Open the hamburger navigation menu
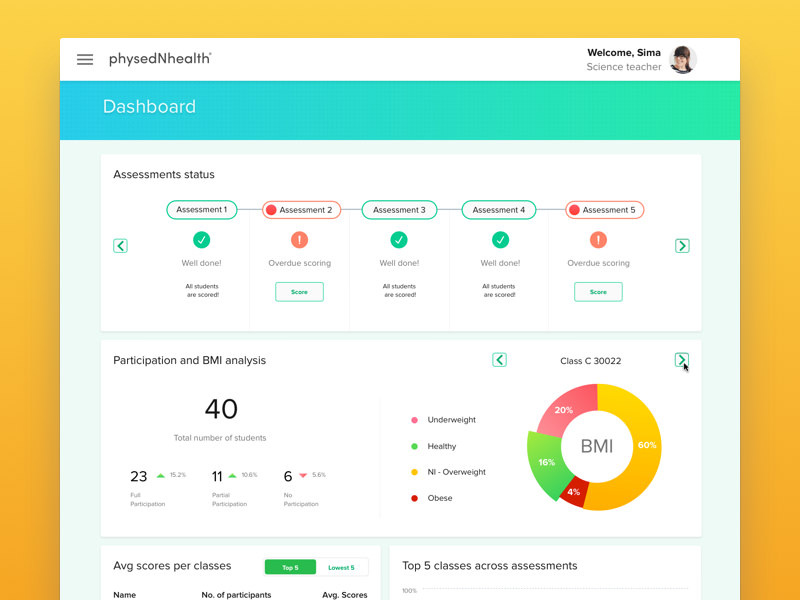This screenshot has width=800, height=600. pos(85,59)
